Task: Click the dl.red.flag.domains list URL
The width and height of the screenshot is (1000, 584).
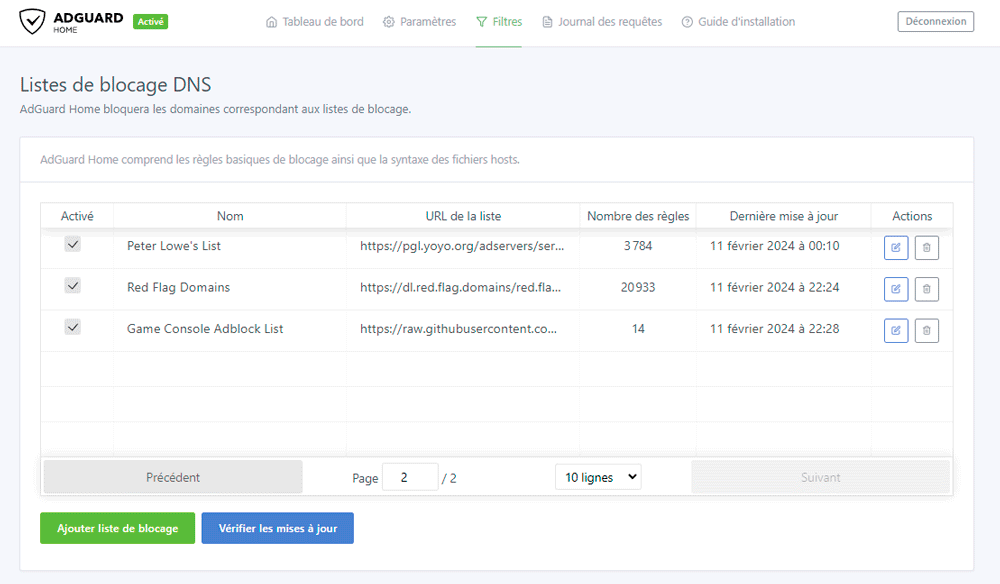Action: (x=460, y=288)
